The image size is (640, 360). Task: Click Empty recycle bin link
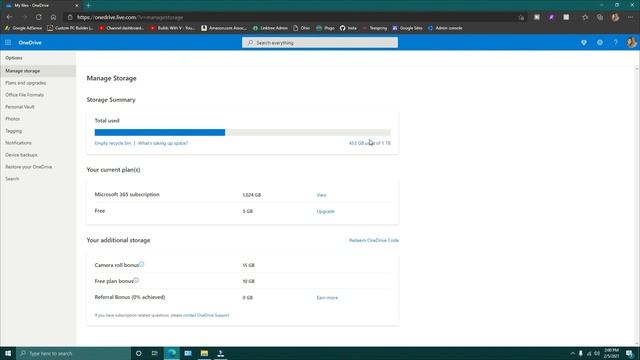pos(113,143)
